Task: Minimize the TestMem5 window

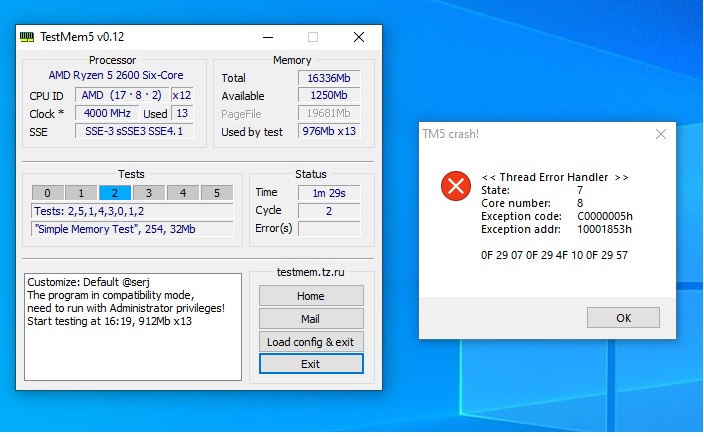Action: pos(268,37)
